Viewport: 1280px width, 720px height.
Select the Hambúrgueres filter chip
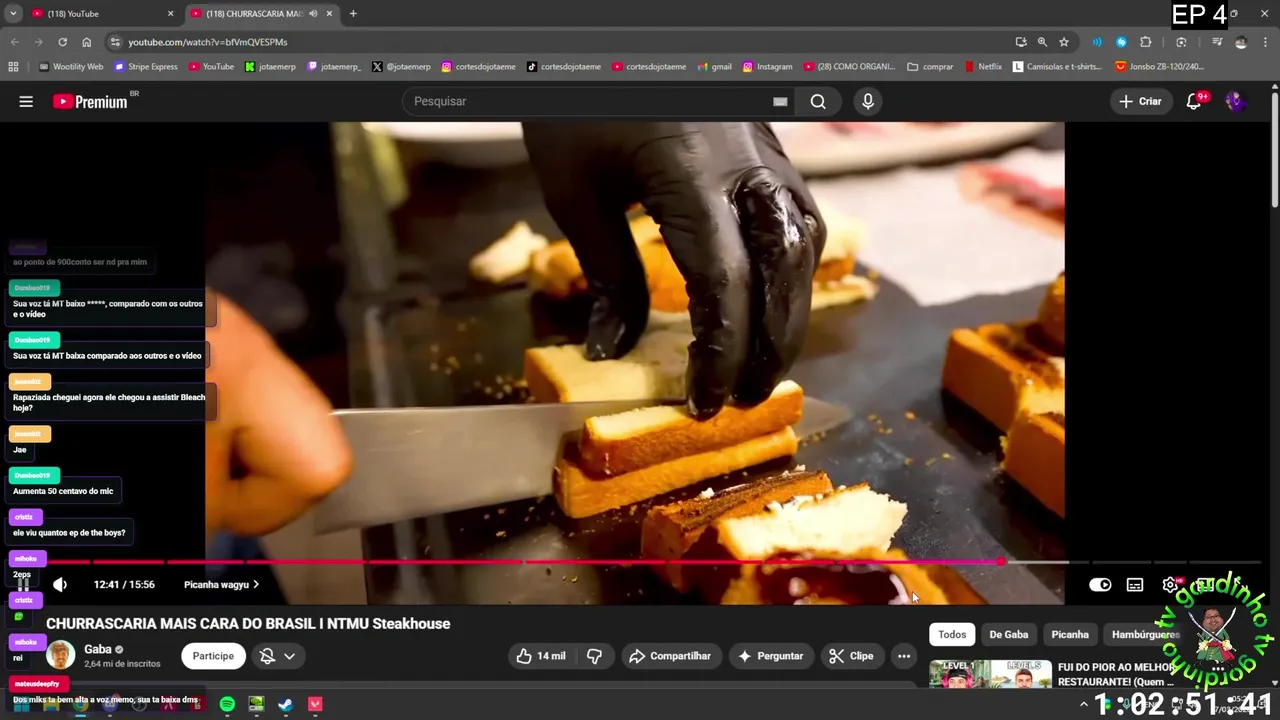1145,634
